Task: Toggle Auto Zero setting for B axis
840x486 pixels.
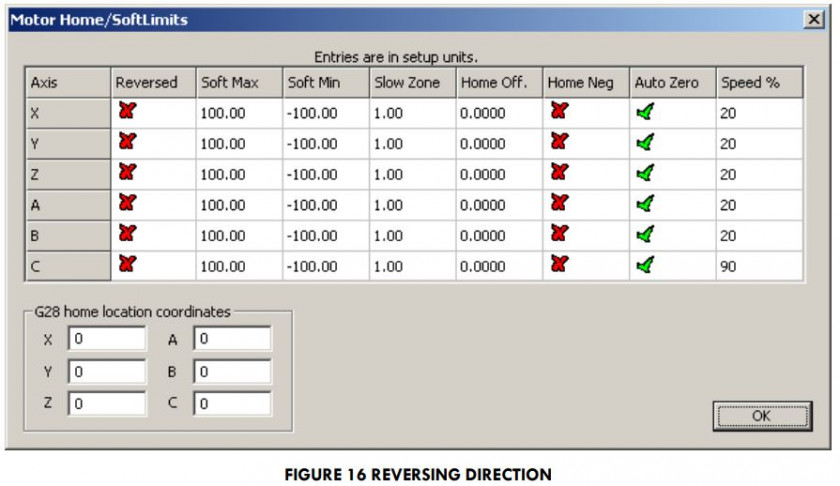Action: click(645, 234)
